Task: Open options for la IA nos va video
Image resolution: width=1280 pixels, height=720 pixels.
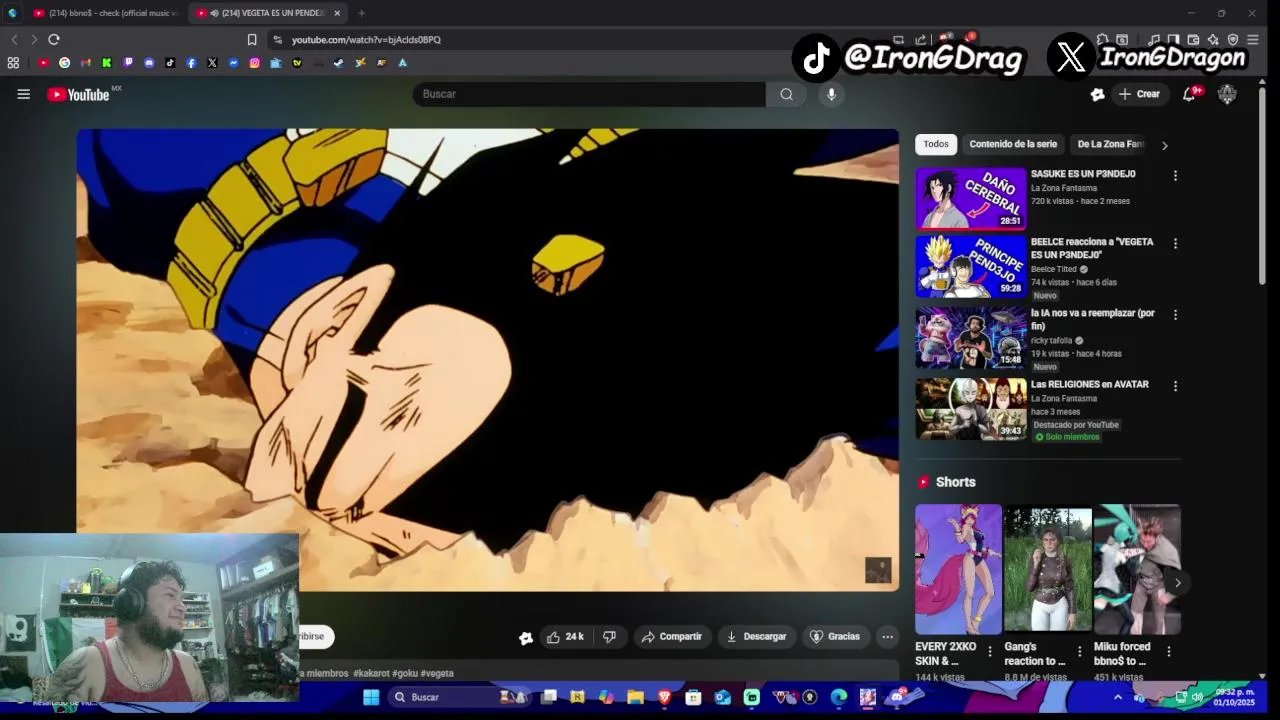Action: (x=1175, y=315)
